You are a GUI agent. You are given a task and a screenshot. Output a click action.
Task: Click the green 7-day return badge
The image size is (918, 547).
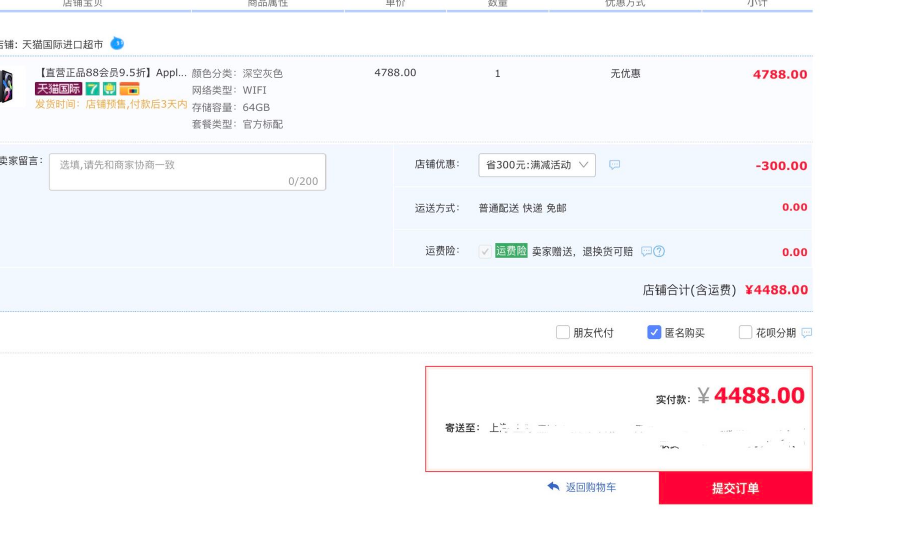pos(93,88)
